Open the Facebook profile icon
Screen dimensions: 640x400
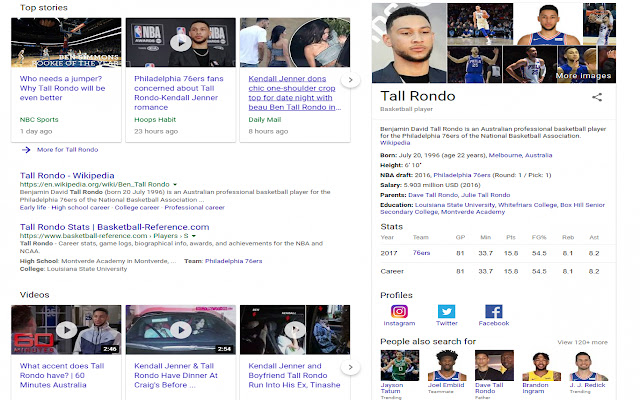[x=493, y=311]
